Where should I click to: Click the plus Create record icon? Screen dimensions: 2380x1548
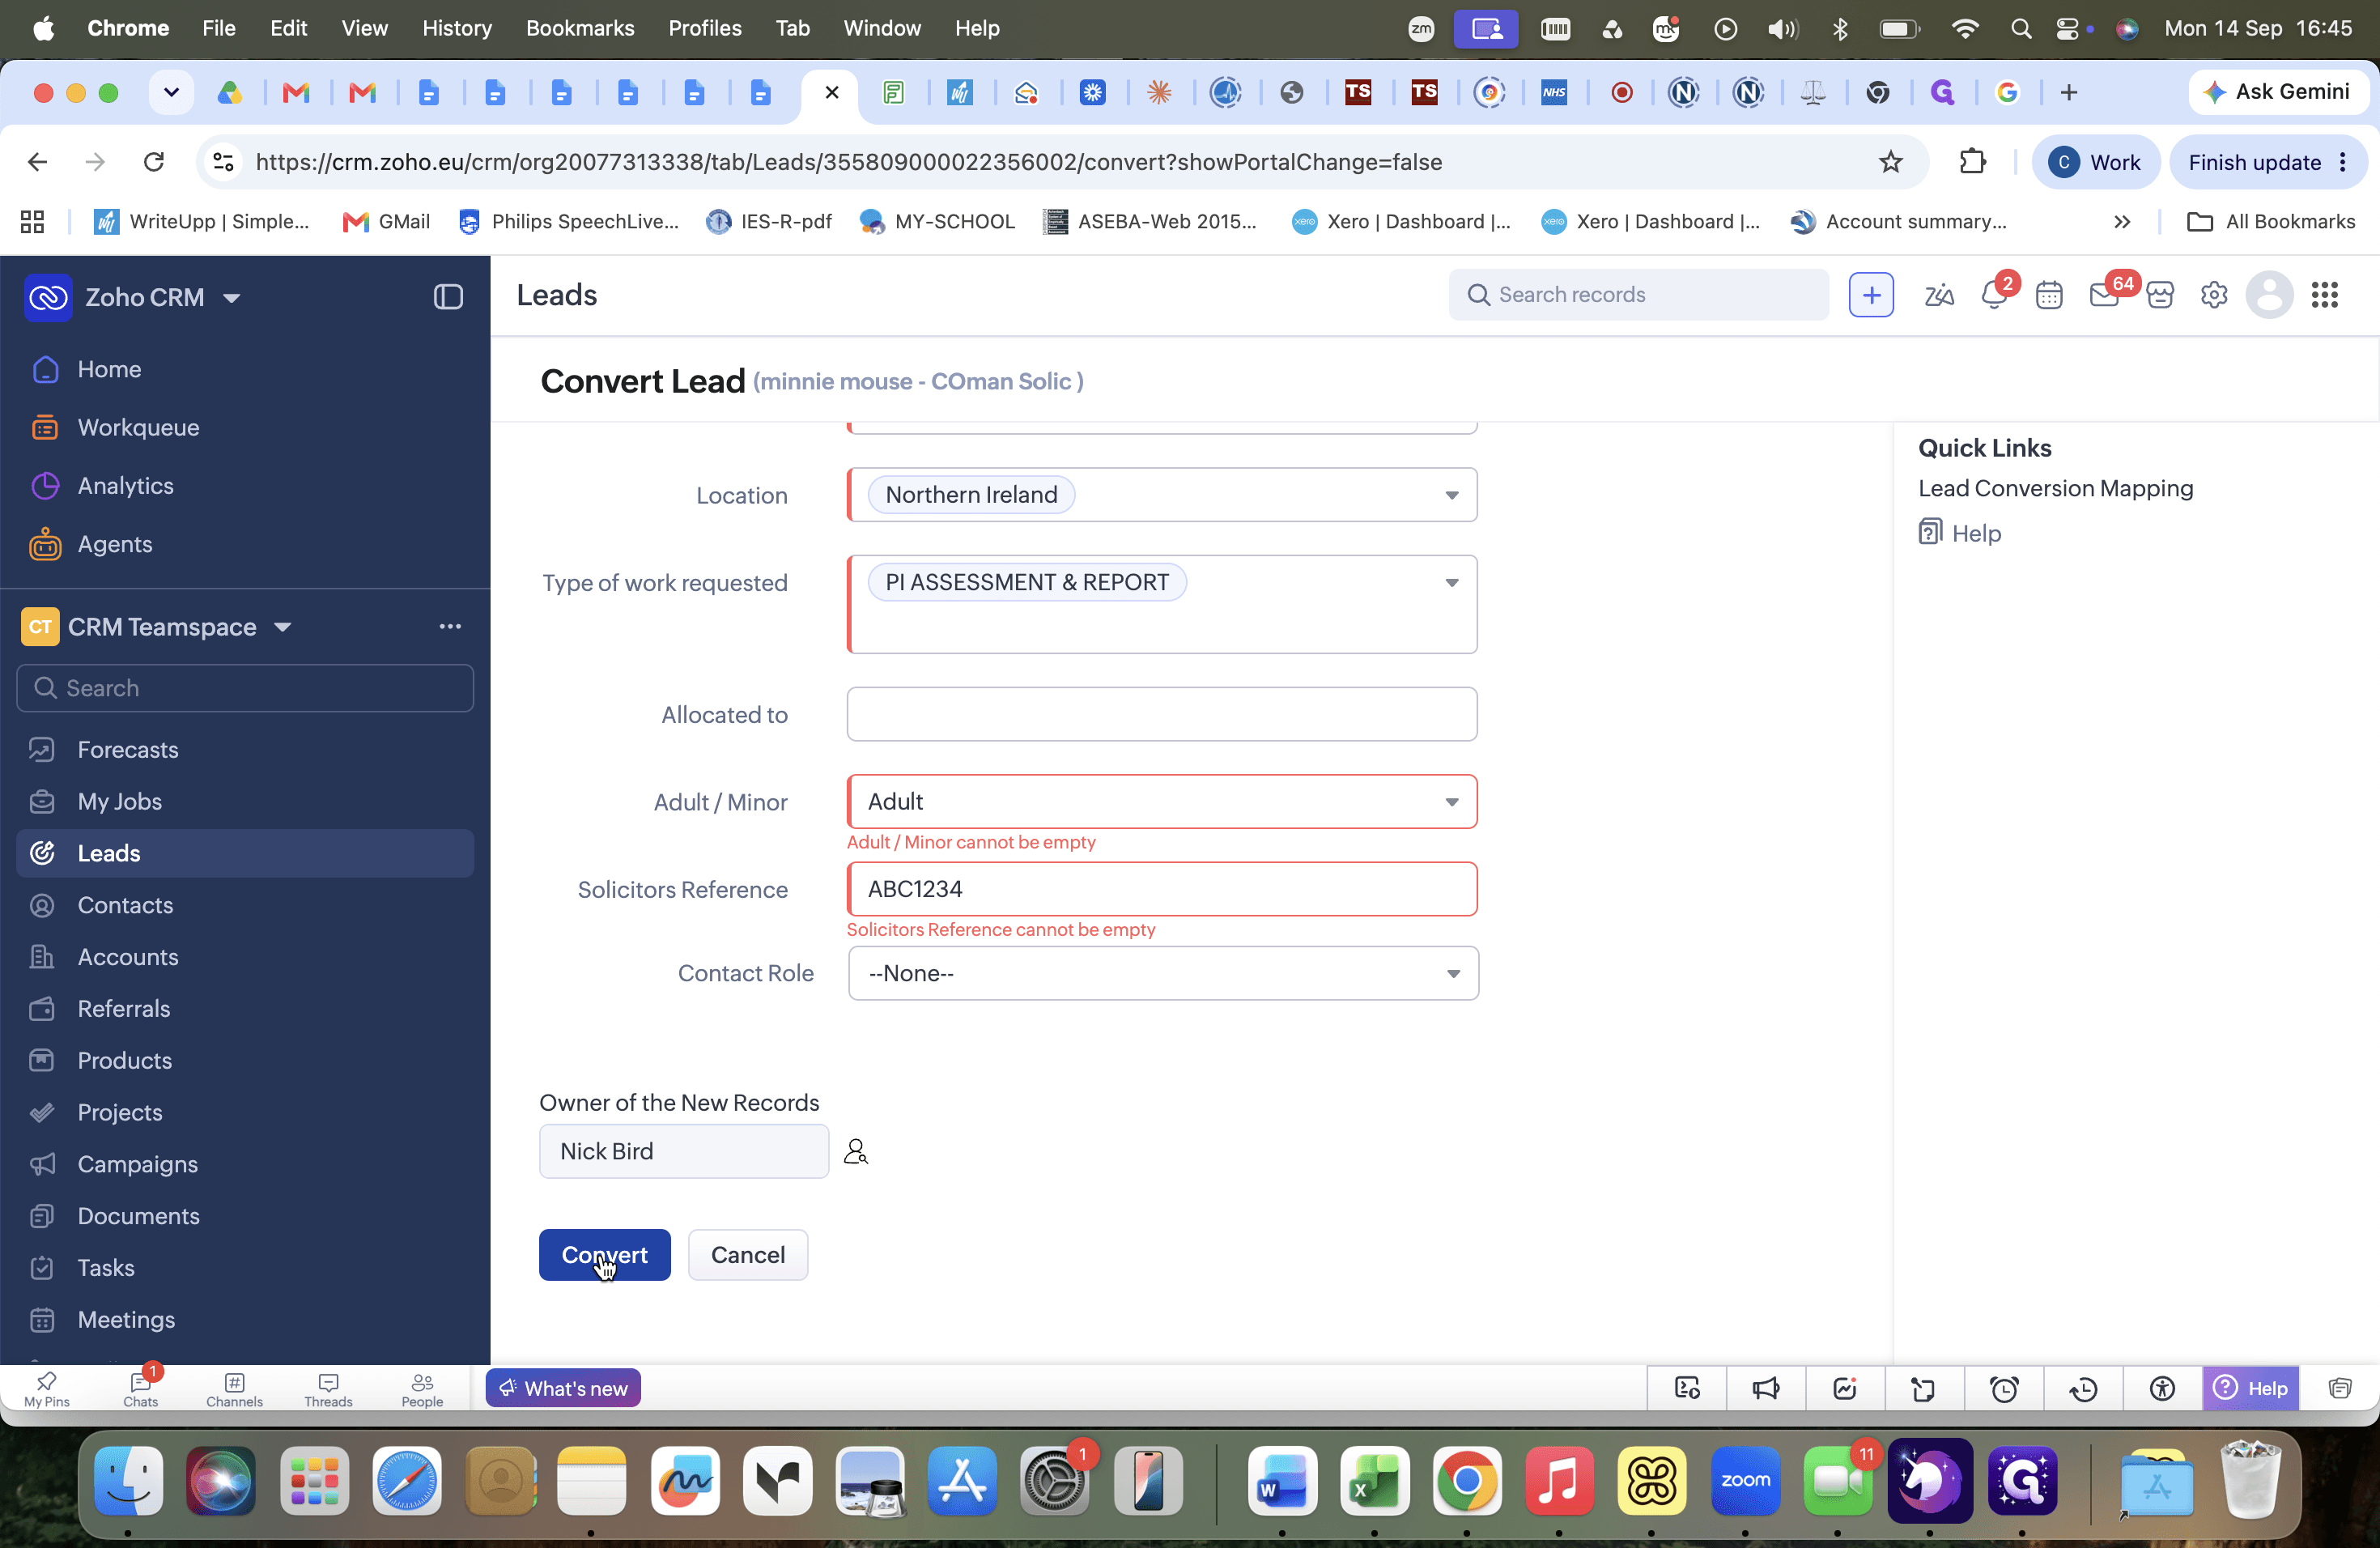tap(1871, 295)
